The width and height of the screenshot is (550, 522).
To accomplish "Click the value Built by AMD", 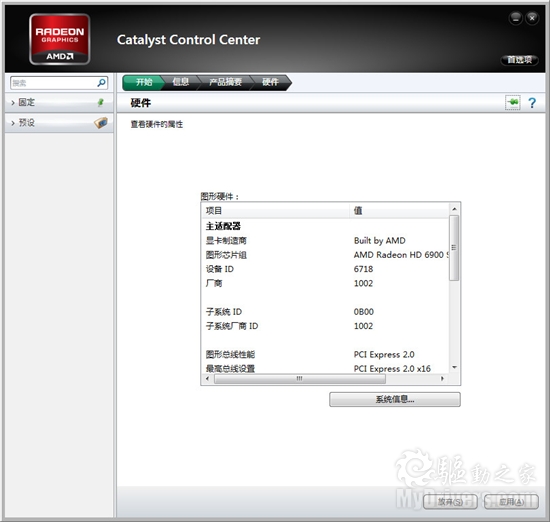I will tap(380, 241).
